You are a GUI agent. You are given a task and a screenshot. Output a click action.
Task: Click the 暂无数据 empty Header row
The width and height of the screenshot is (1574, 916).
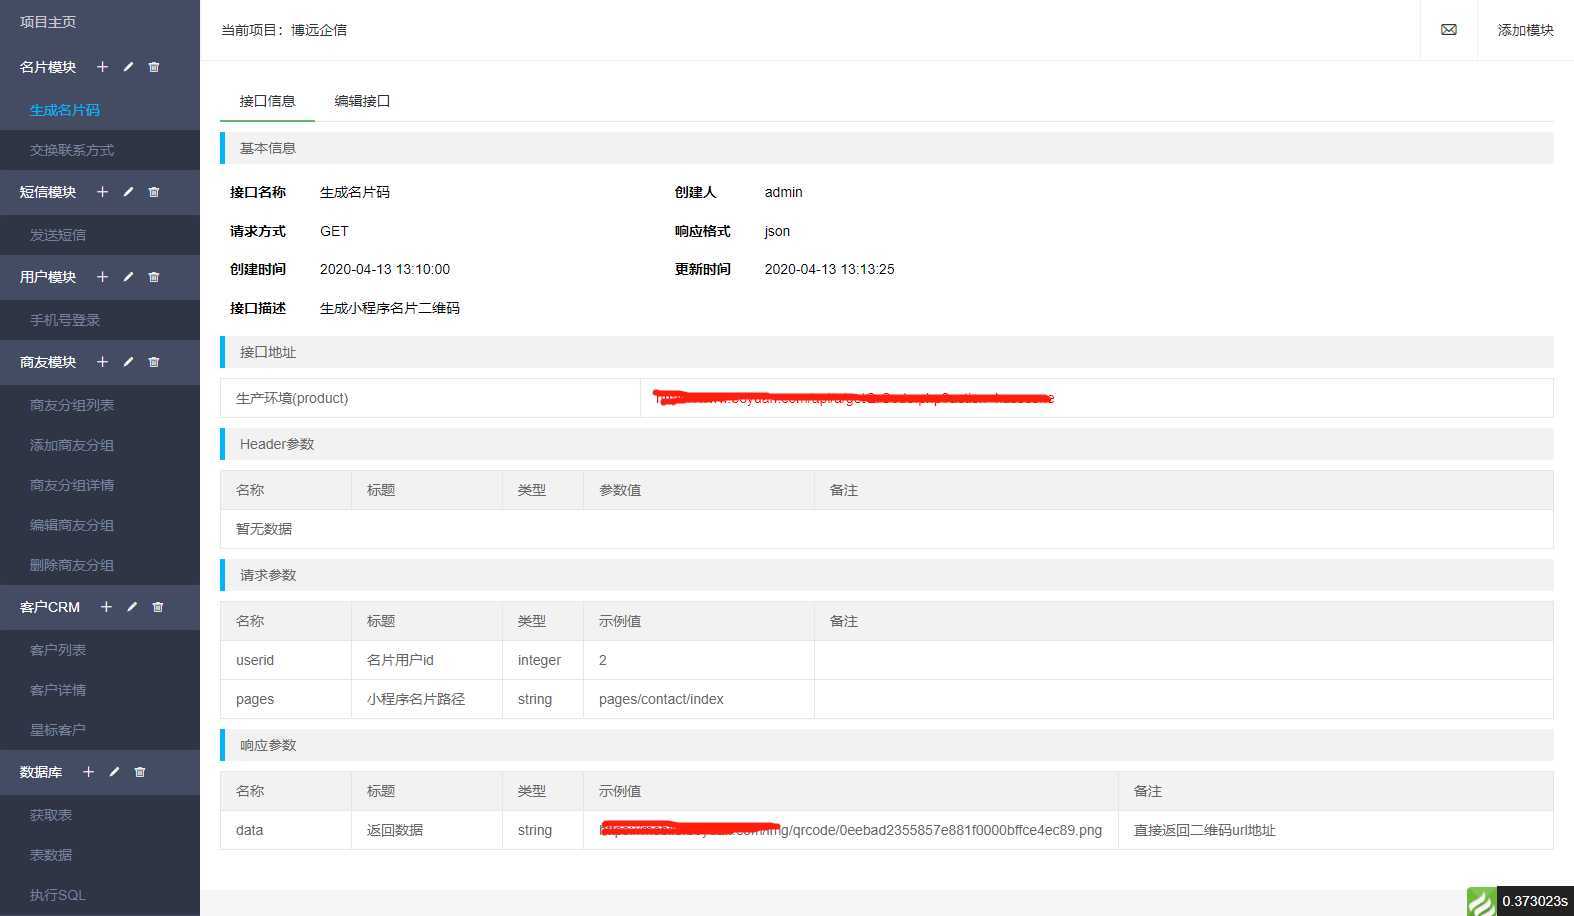[x=886, y=529]
